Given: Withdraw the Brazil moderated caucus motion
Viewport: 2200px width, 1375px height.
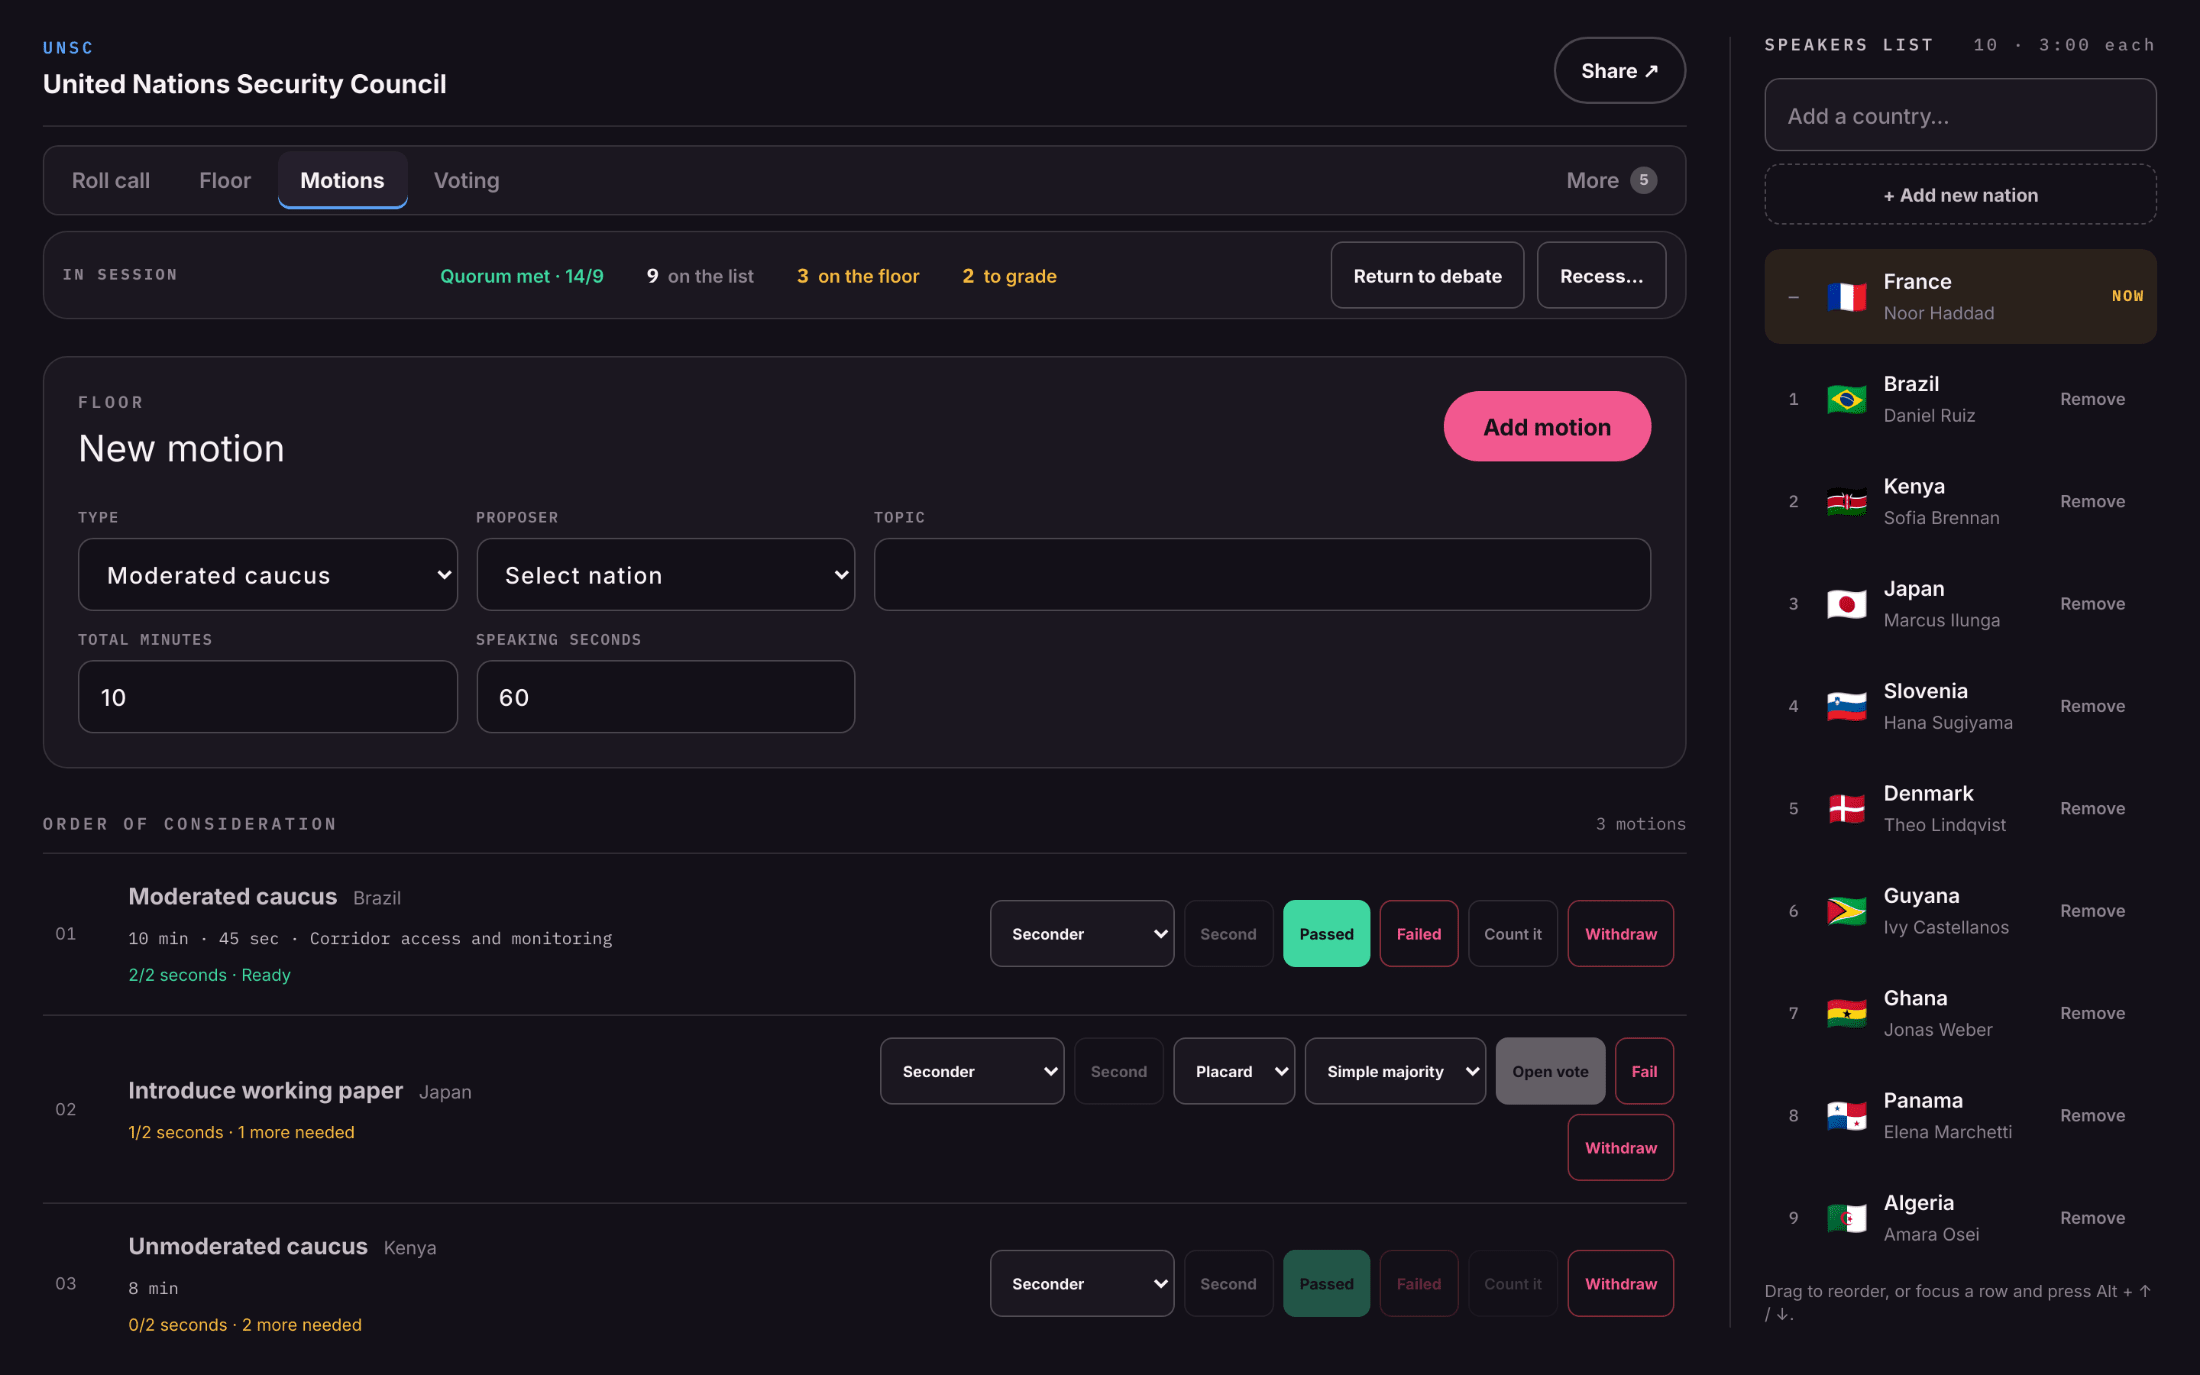Looking at the screenshot, I should point(1621,934).
